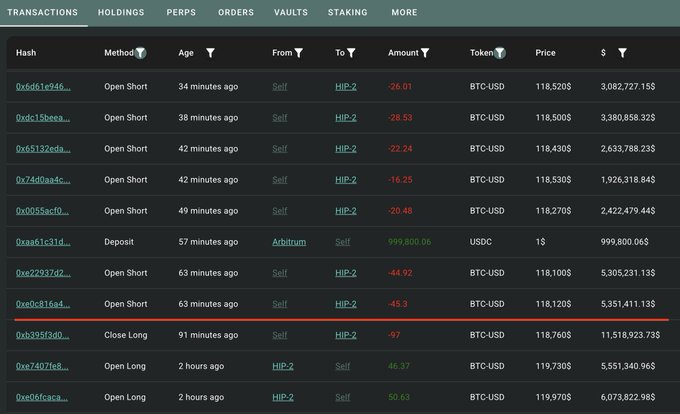
Task: Select the price 118,760$
Action: [553, 335]
